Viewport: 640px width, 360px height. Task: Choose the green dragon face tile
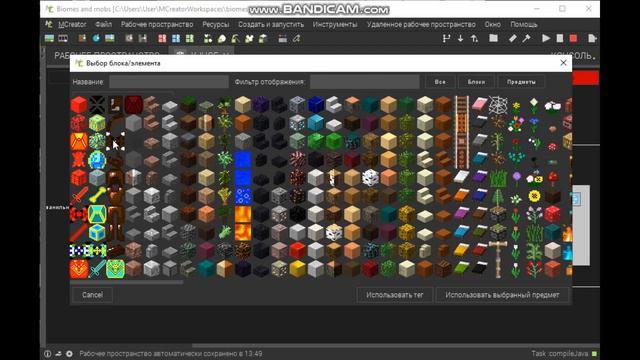[116, 269]
